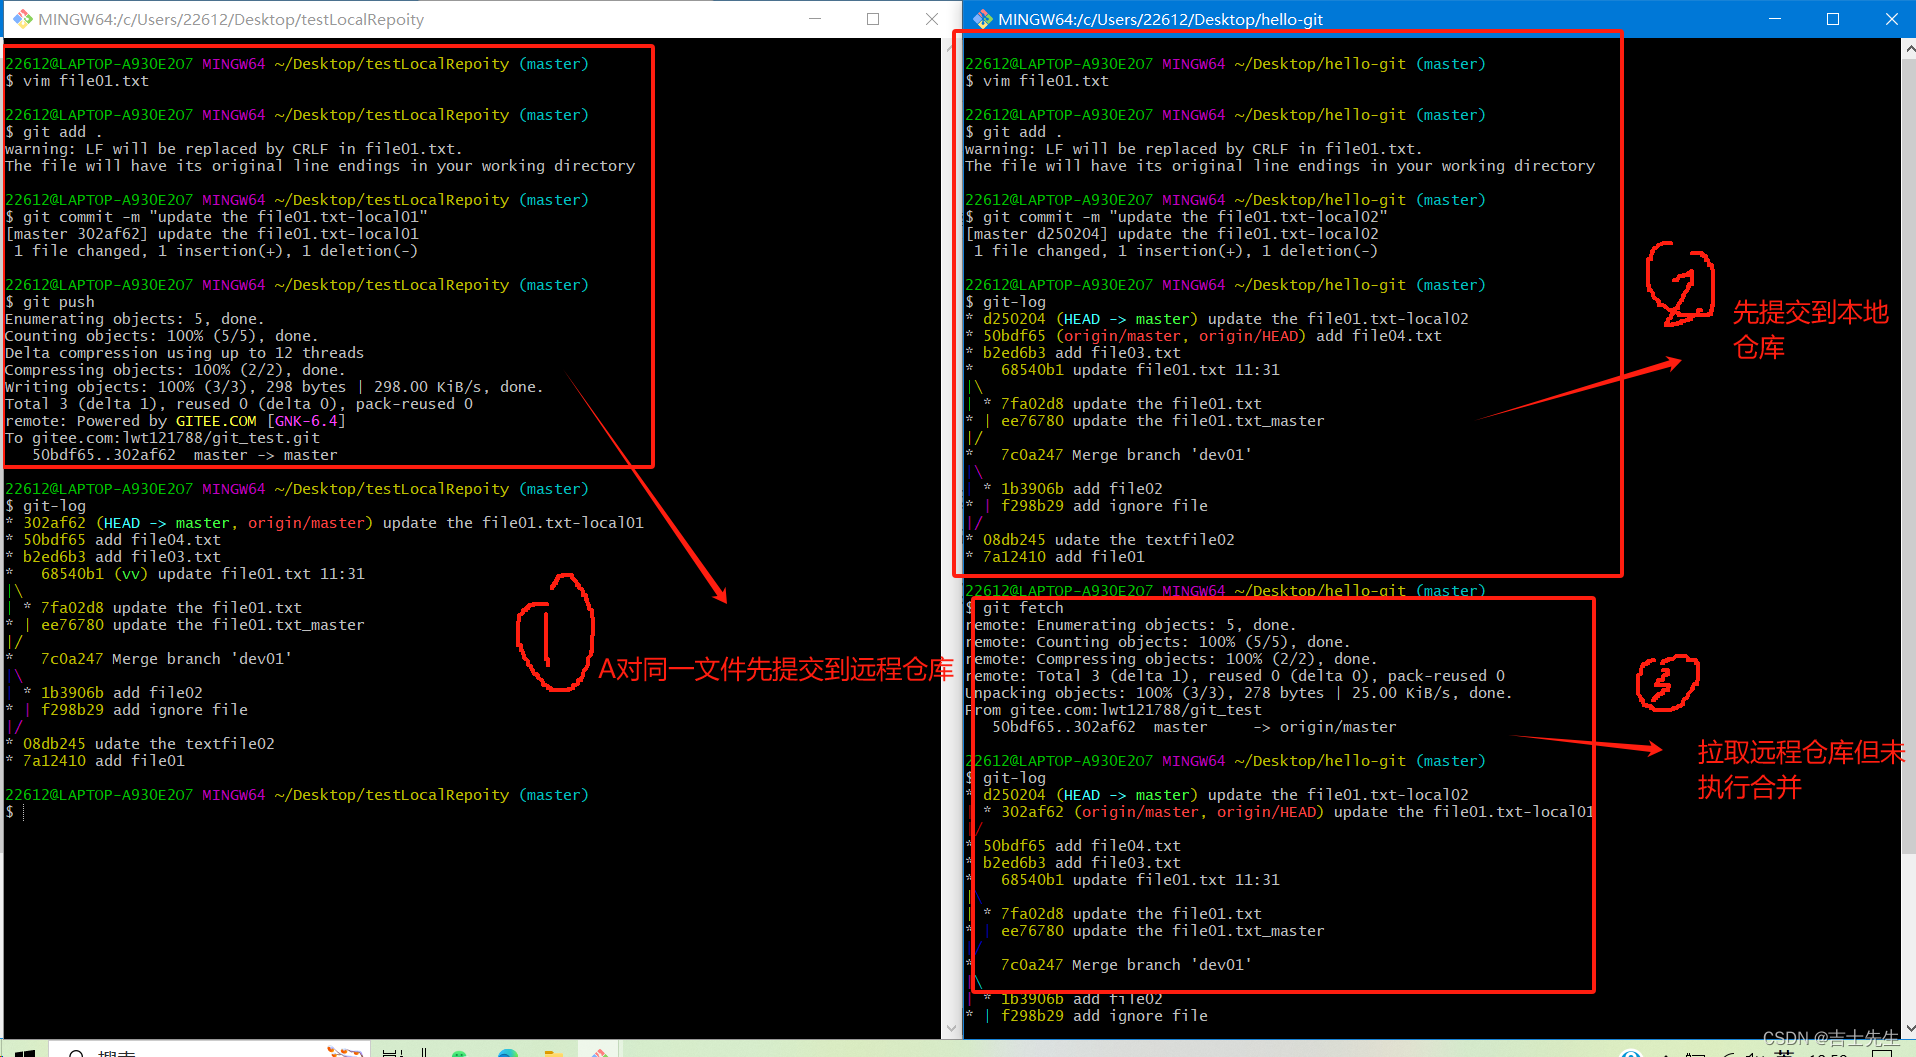Click "warning: LF will be replaced by CRLF" in hello-git window
The image size is (1916, 1057).
click(1193, 149)
